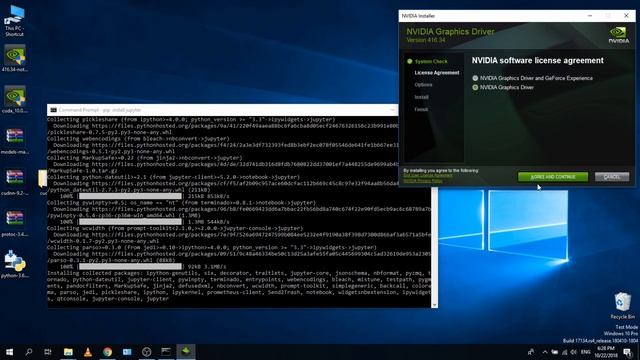Open the clock and date flyout
Screen dimensions: 640x360
click(x=606, y=352)
